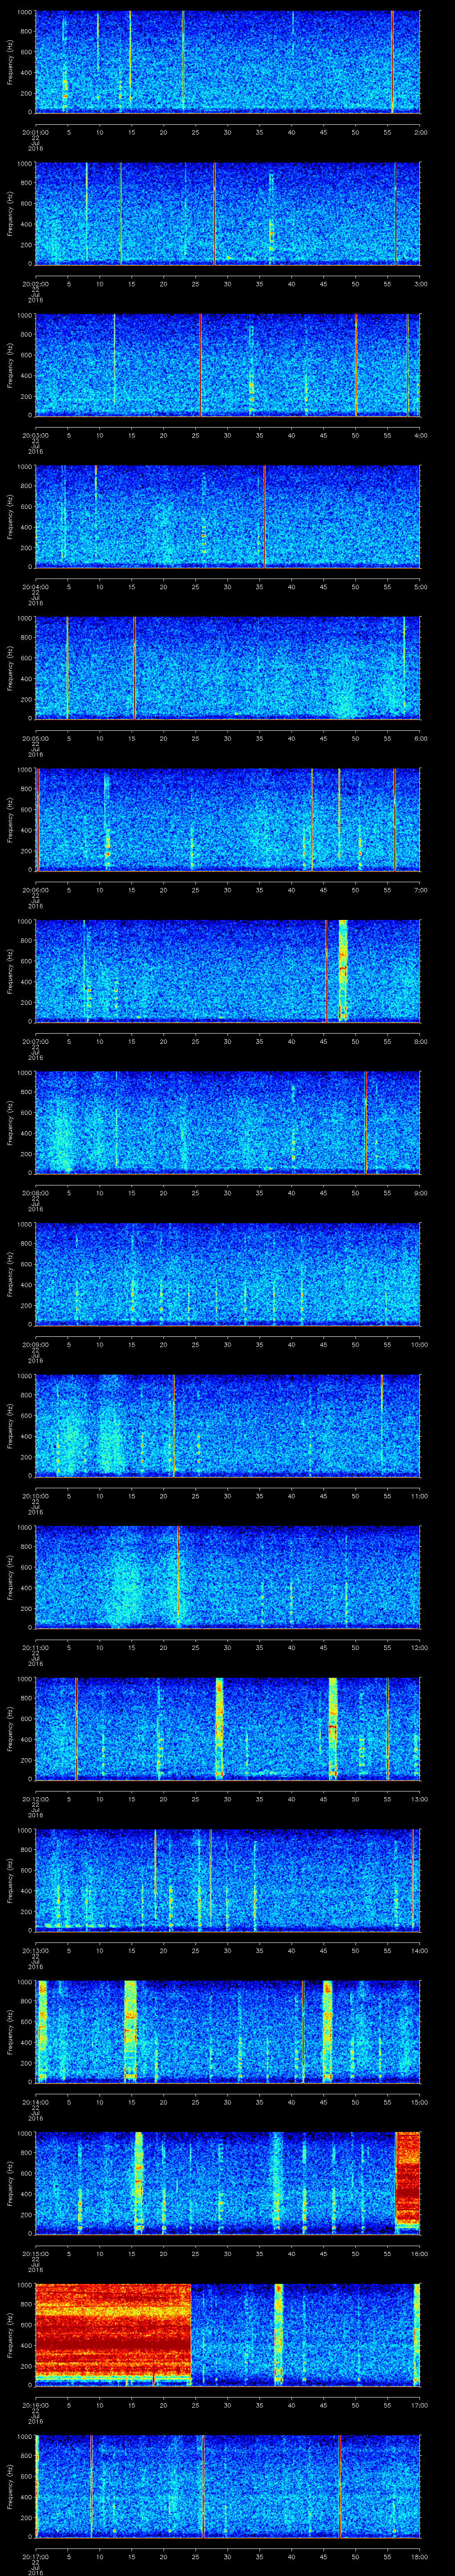Click the 5:00 end time label
This screenshot has height=2576, width=455.
pos(420,586)
